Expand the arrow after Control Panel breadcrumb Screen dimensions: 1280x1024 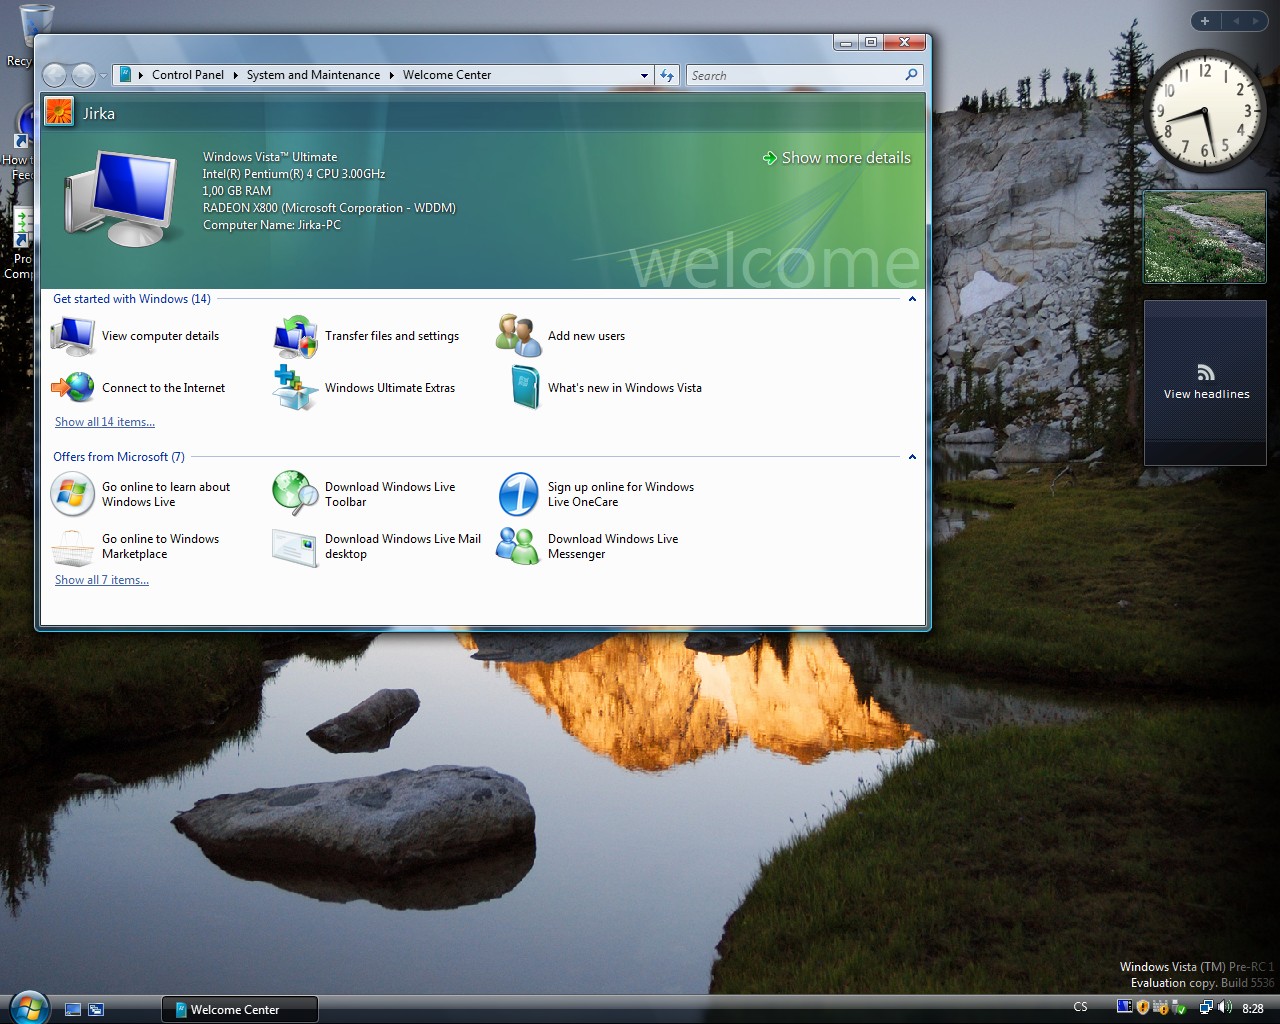pos(236,75)
